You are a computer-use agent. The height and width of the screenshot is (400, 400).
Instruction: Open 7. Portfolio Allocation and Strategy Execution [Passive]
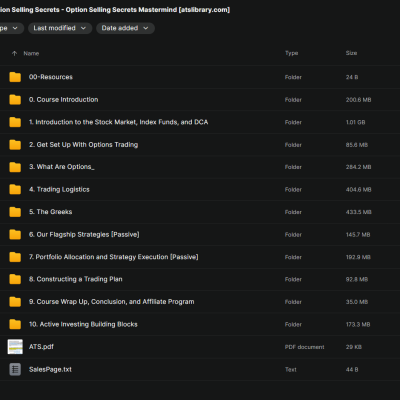tap(114, 257)
